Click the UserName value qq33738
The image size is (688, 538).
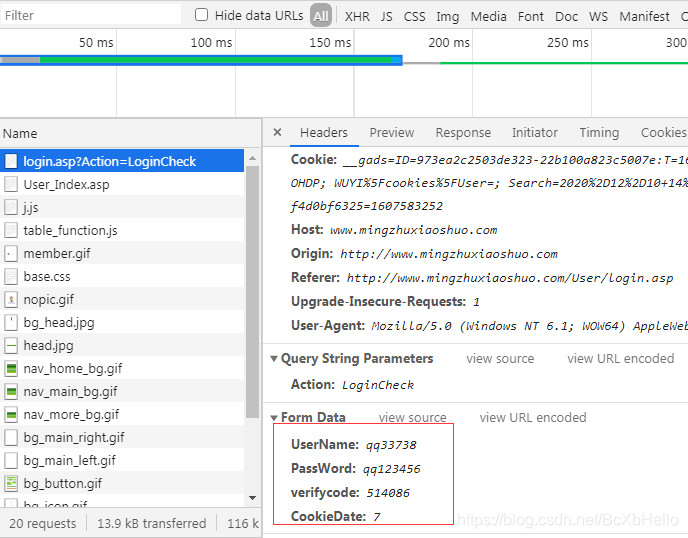coord(391,445)
